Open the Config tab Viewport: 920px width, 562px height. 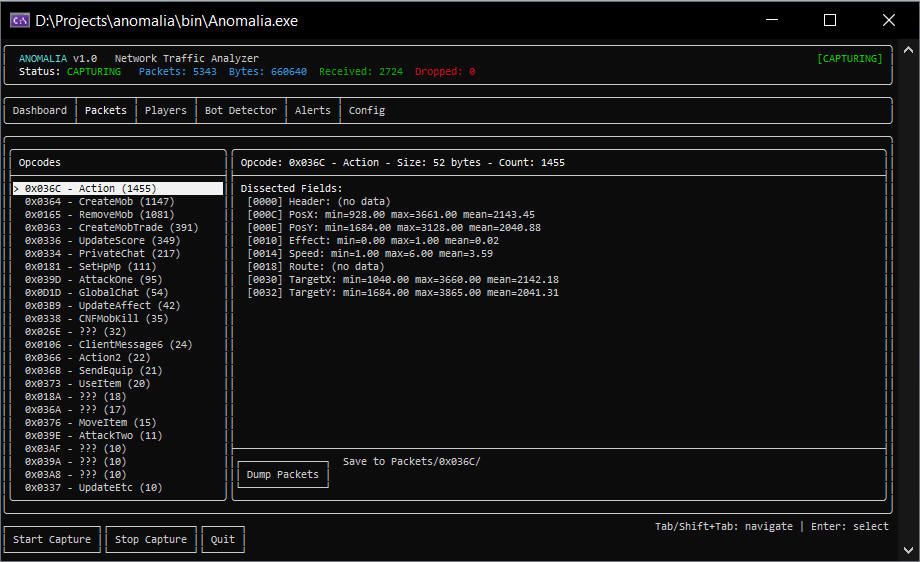click(367, 110)
